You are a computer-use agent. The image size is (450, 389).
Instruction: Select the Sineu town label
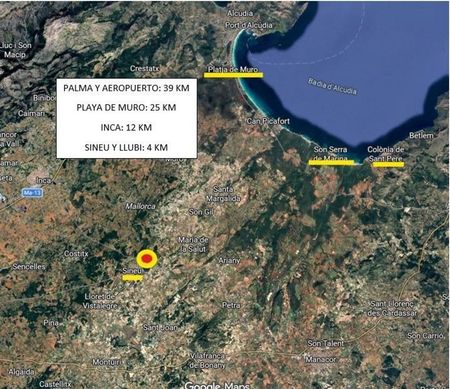point(133,271)
